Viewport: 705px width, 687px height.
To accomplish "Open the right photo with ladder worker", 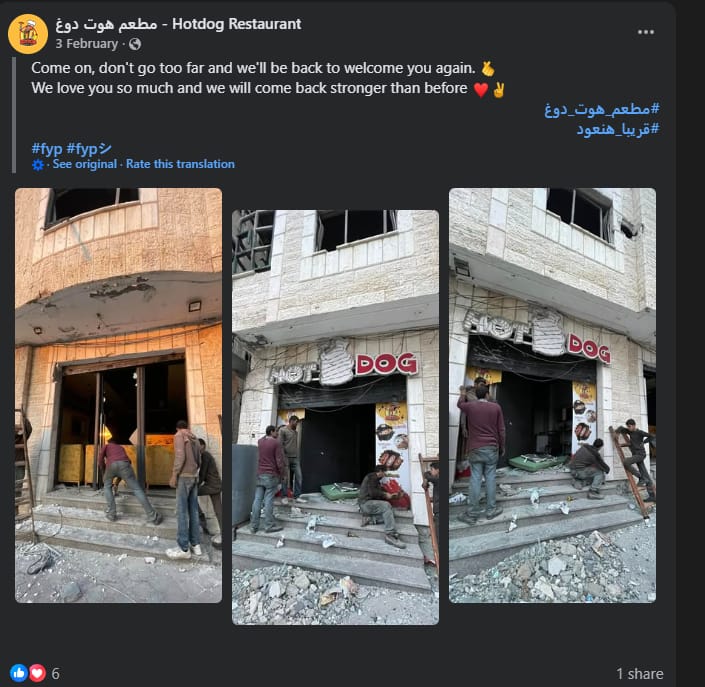I will click(552, 395).
